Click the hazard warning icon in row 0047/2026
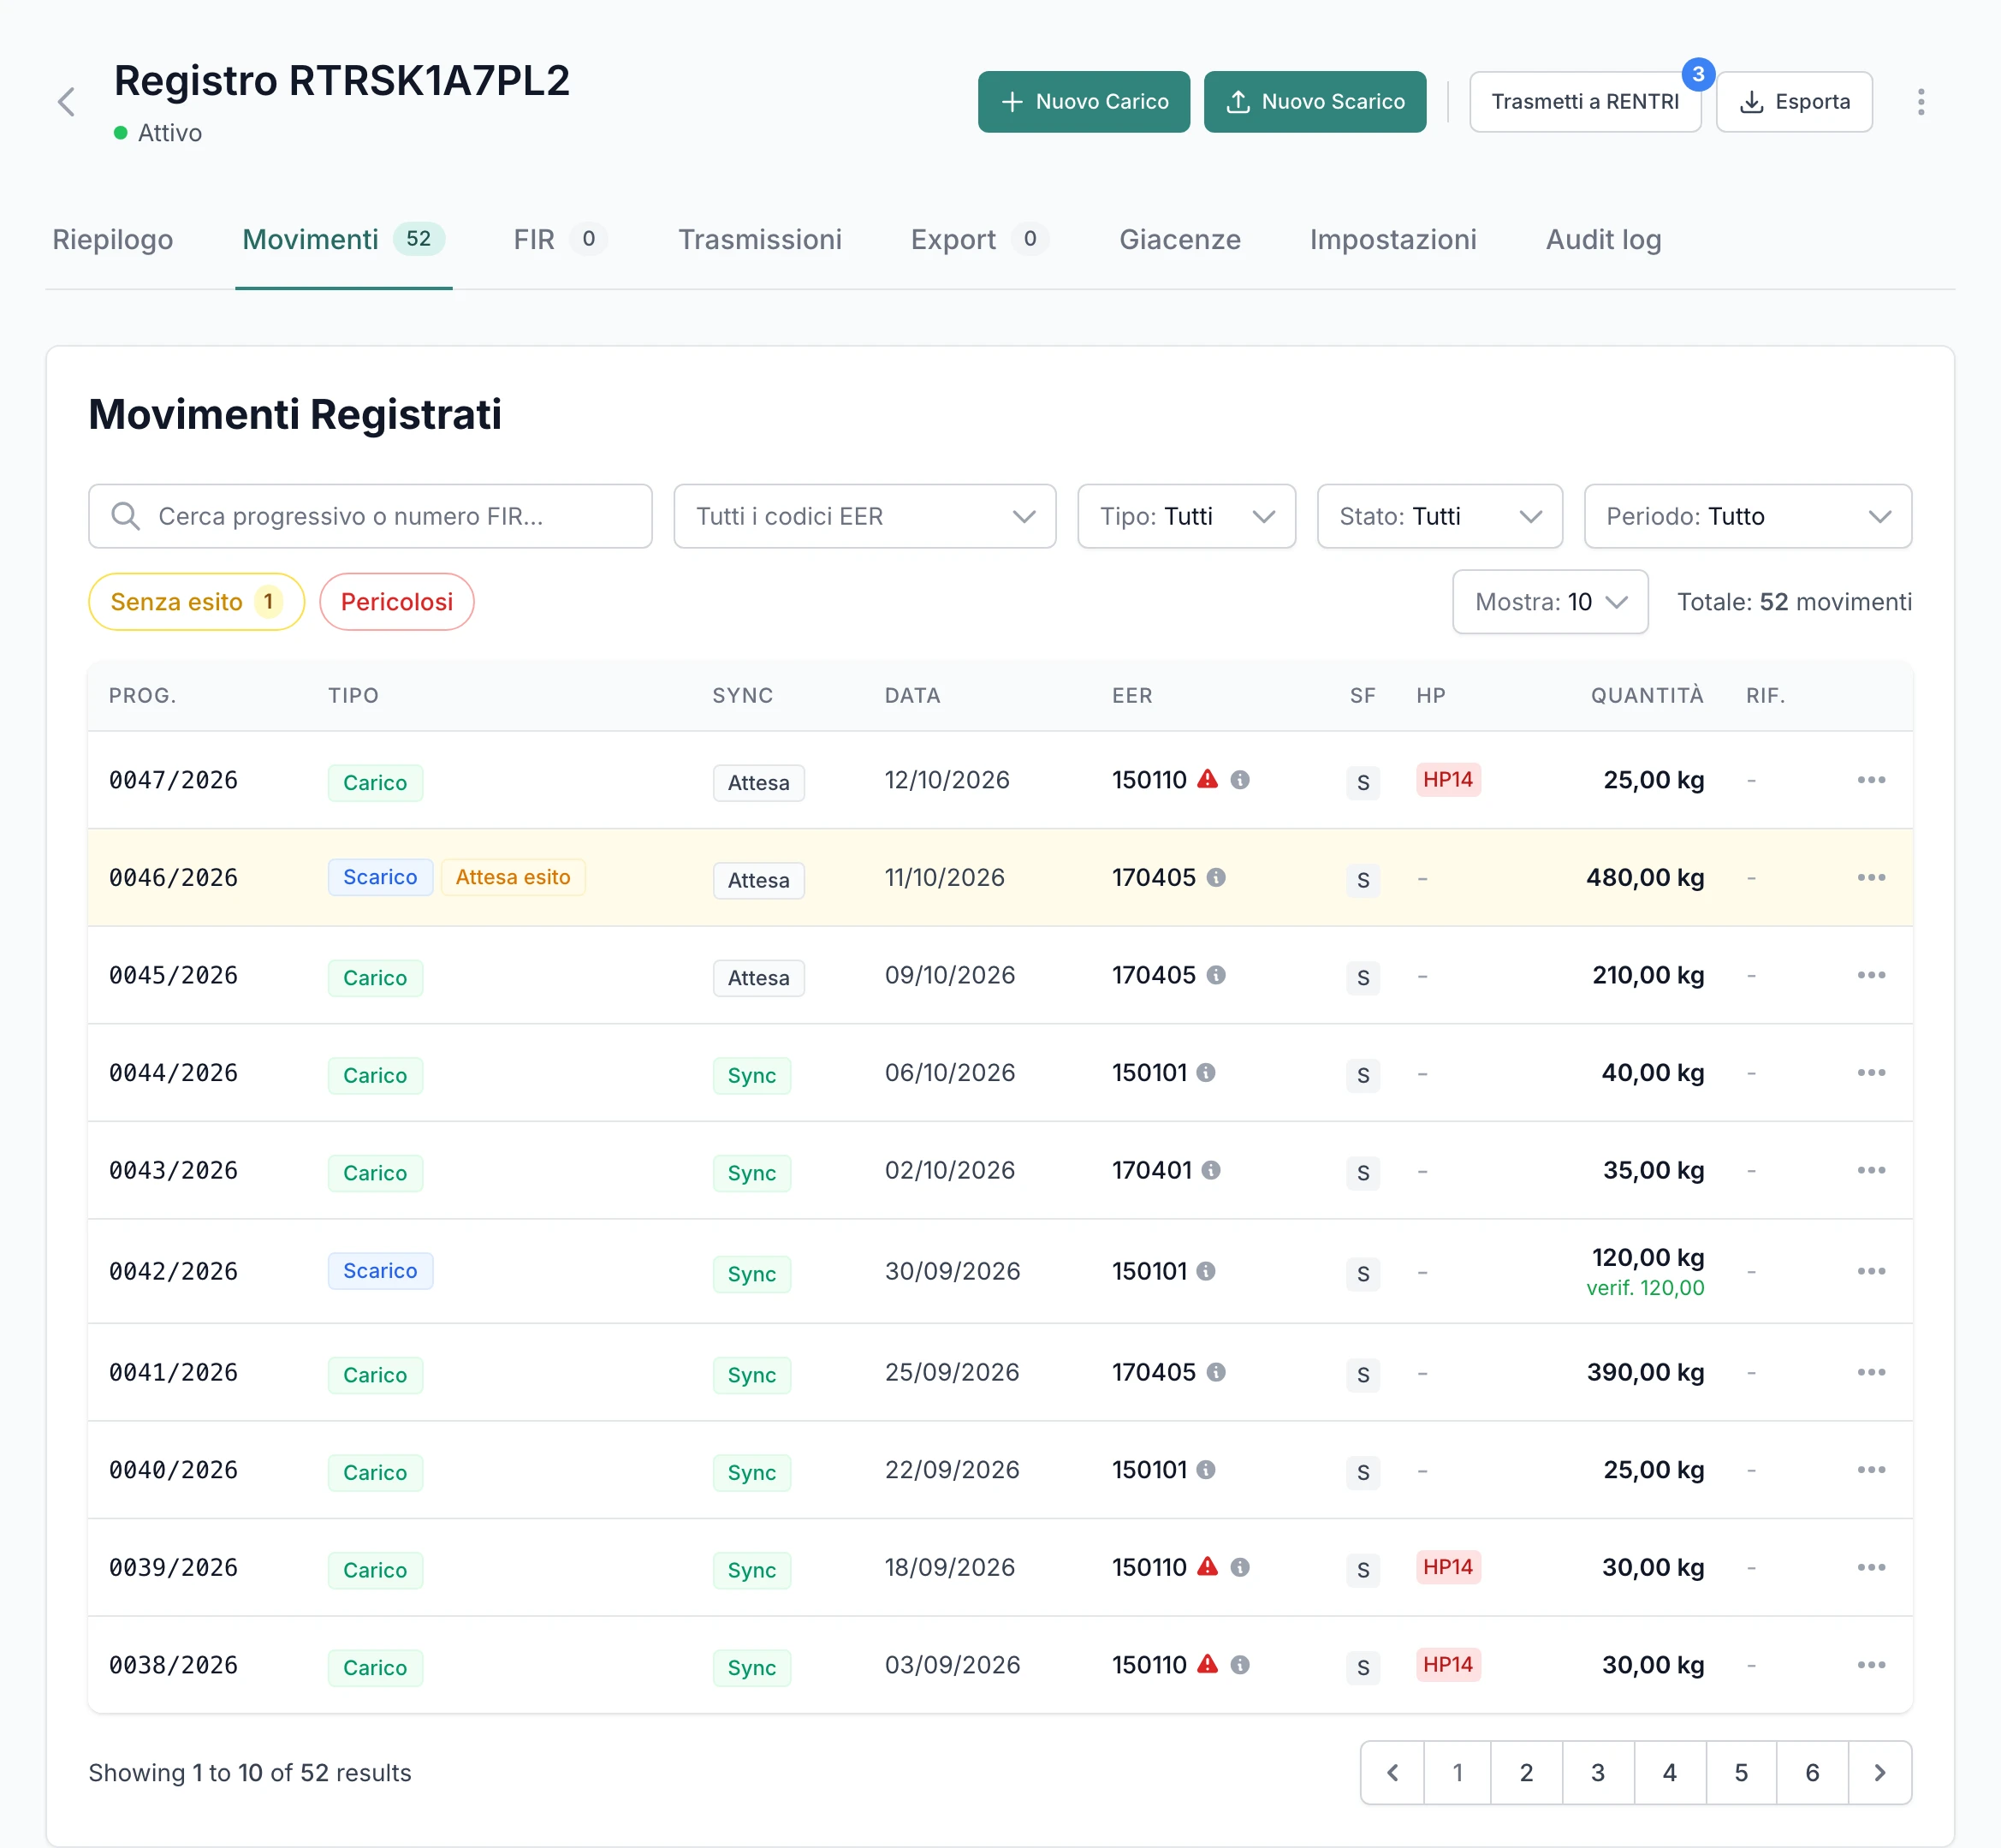 point(1208,778)
